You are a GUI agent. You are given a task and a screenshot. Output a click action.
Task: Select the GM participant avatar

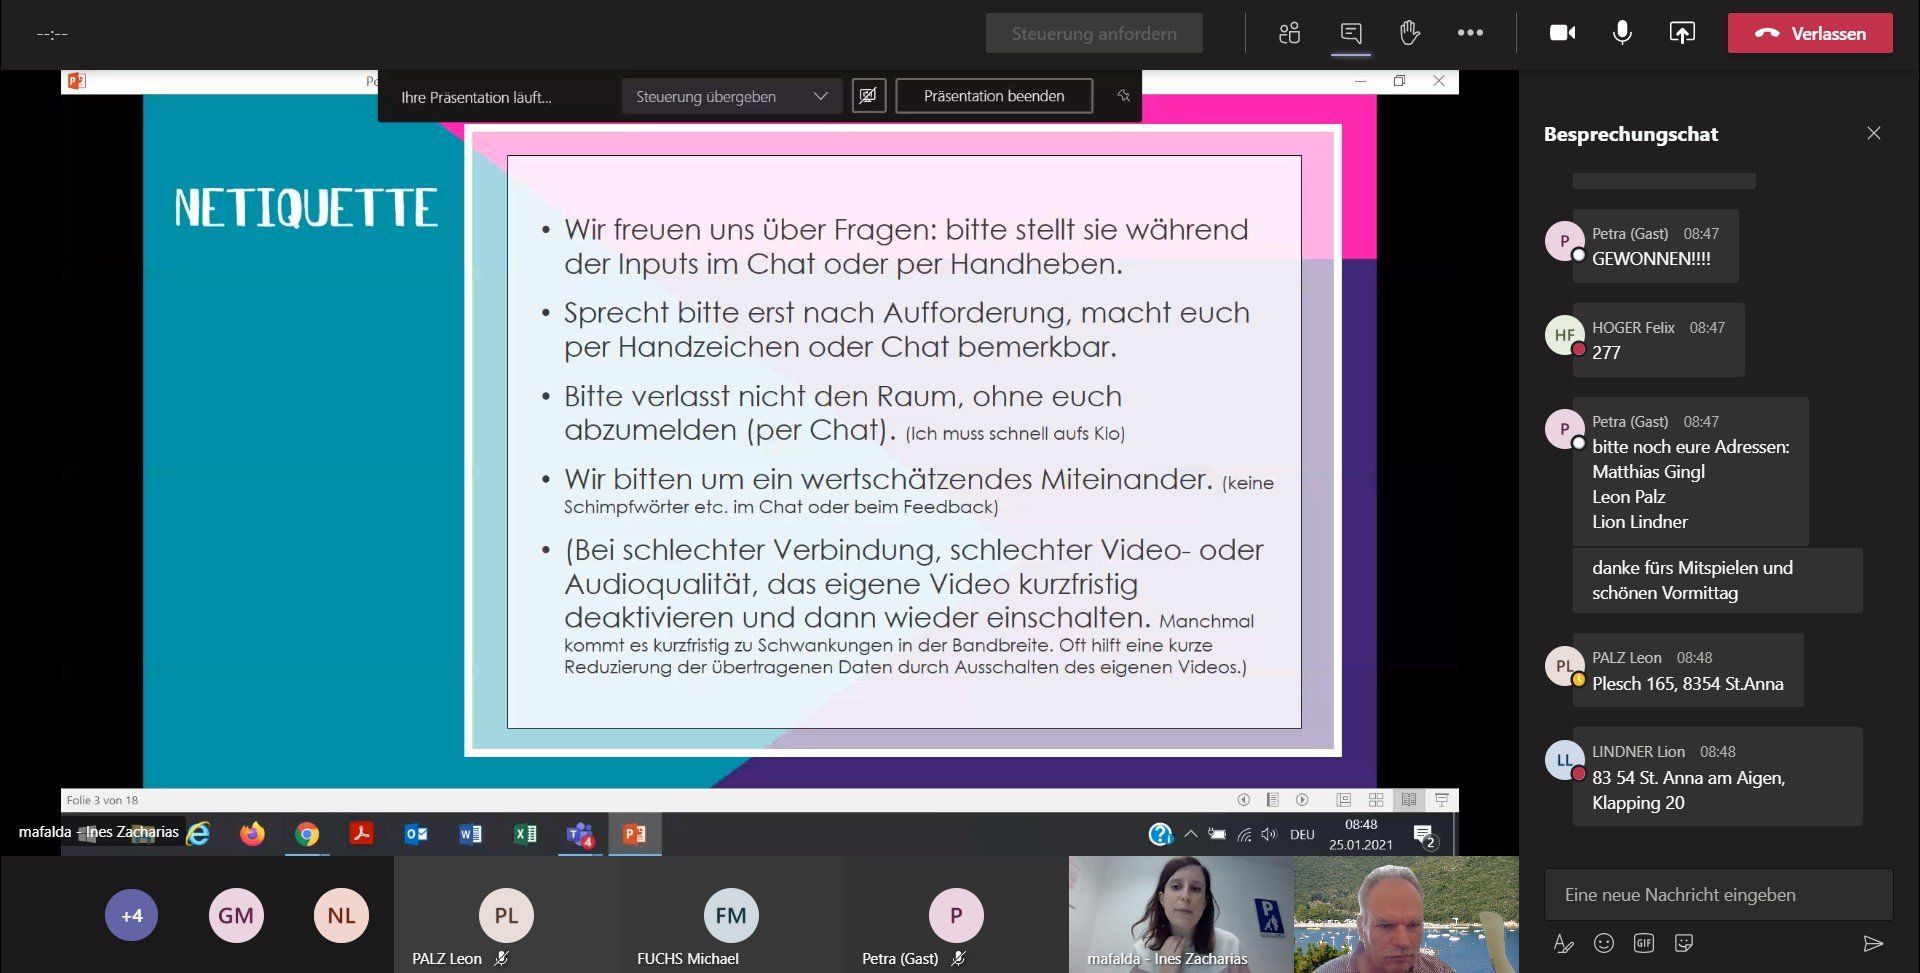point(236,915)
